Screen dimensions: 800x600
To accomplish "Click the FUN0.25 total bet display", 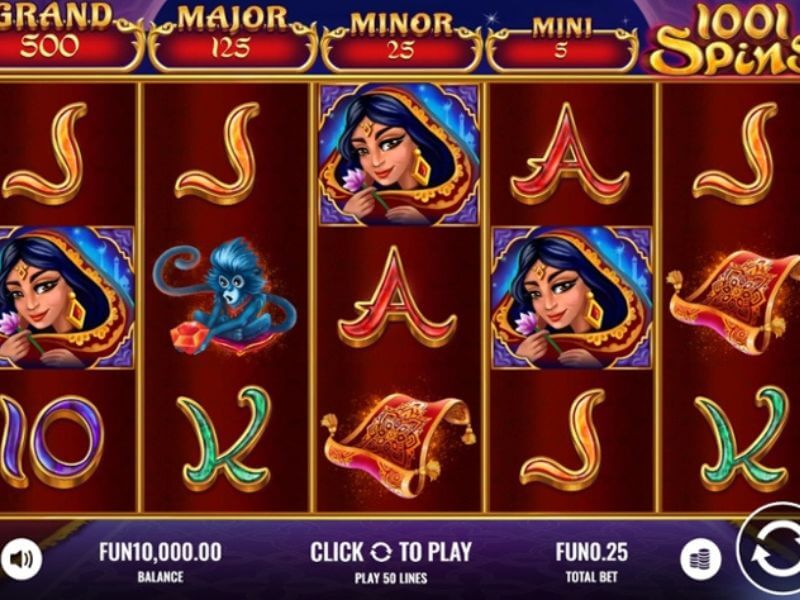I will pyautogui.click(x=592, y=552).
